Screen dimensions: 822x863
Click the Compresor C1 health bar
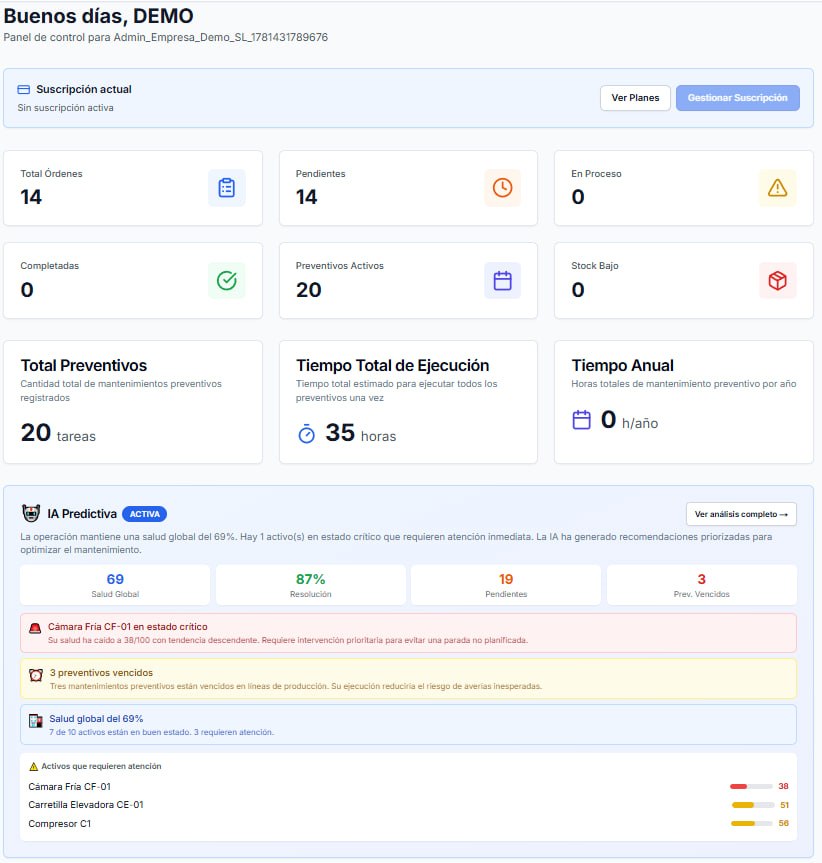pos(752,823)
